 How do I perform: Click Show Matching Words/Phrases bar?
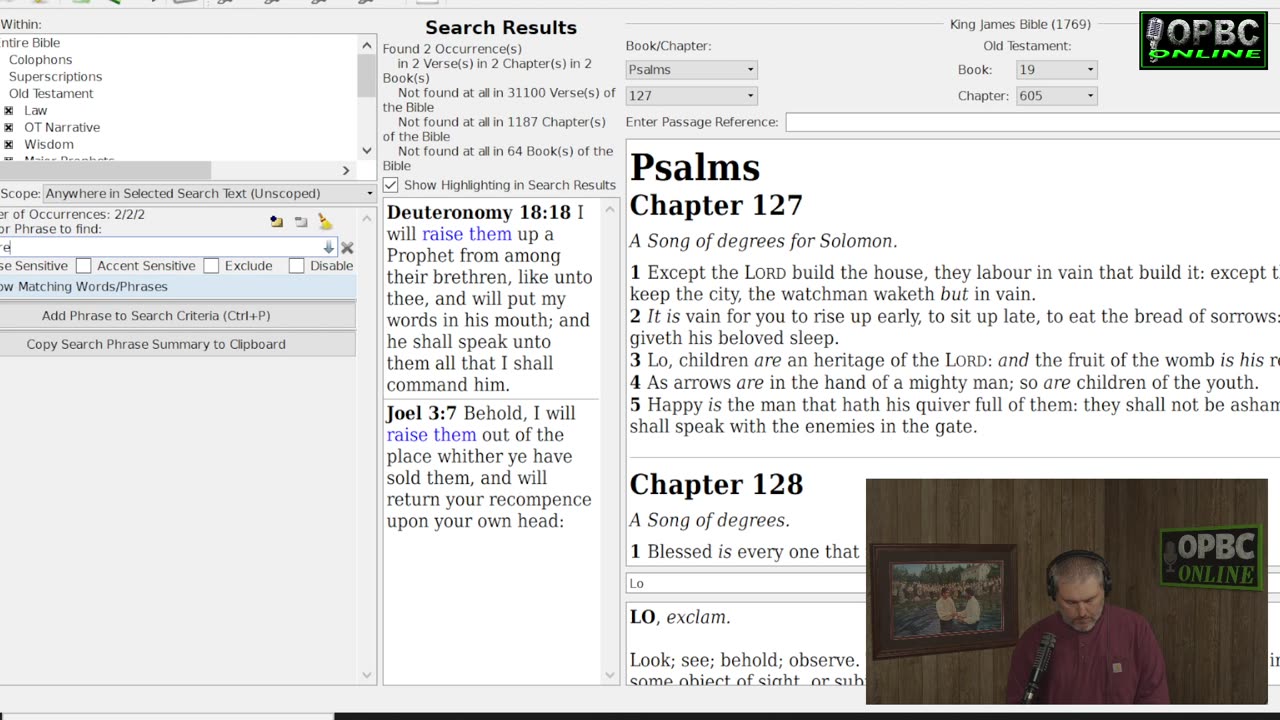(177, 287)
